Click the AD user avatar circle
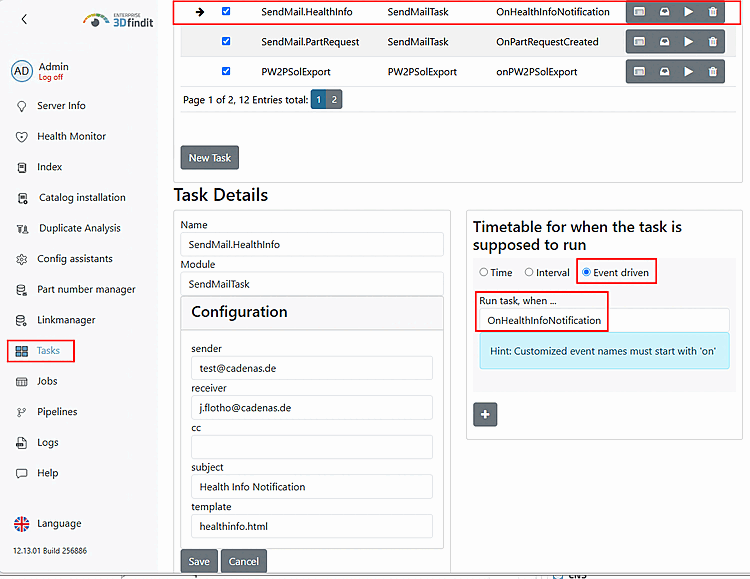Image resolution: width=750 pixels, height=579 pixels. [x=22, y=71]
